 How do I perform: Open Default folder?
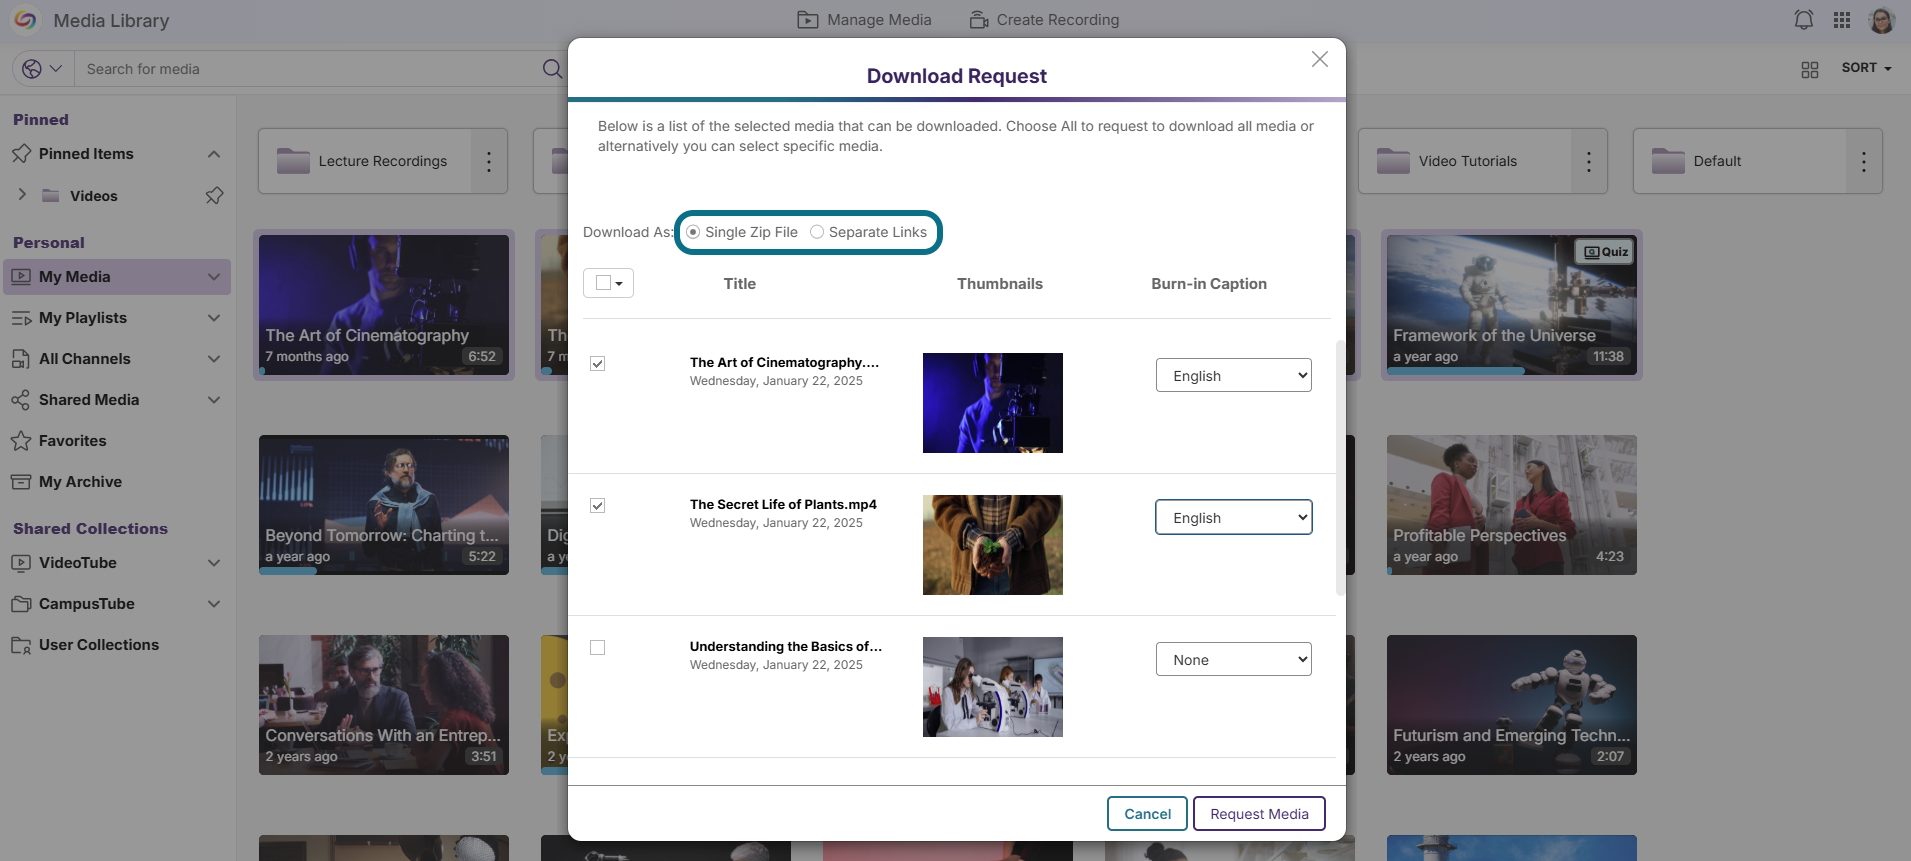pos(1740,161)
